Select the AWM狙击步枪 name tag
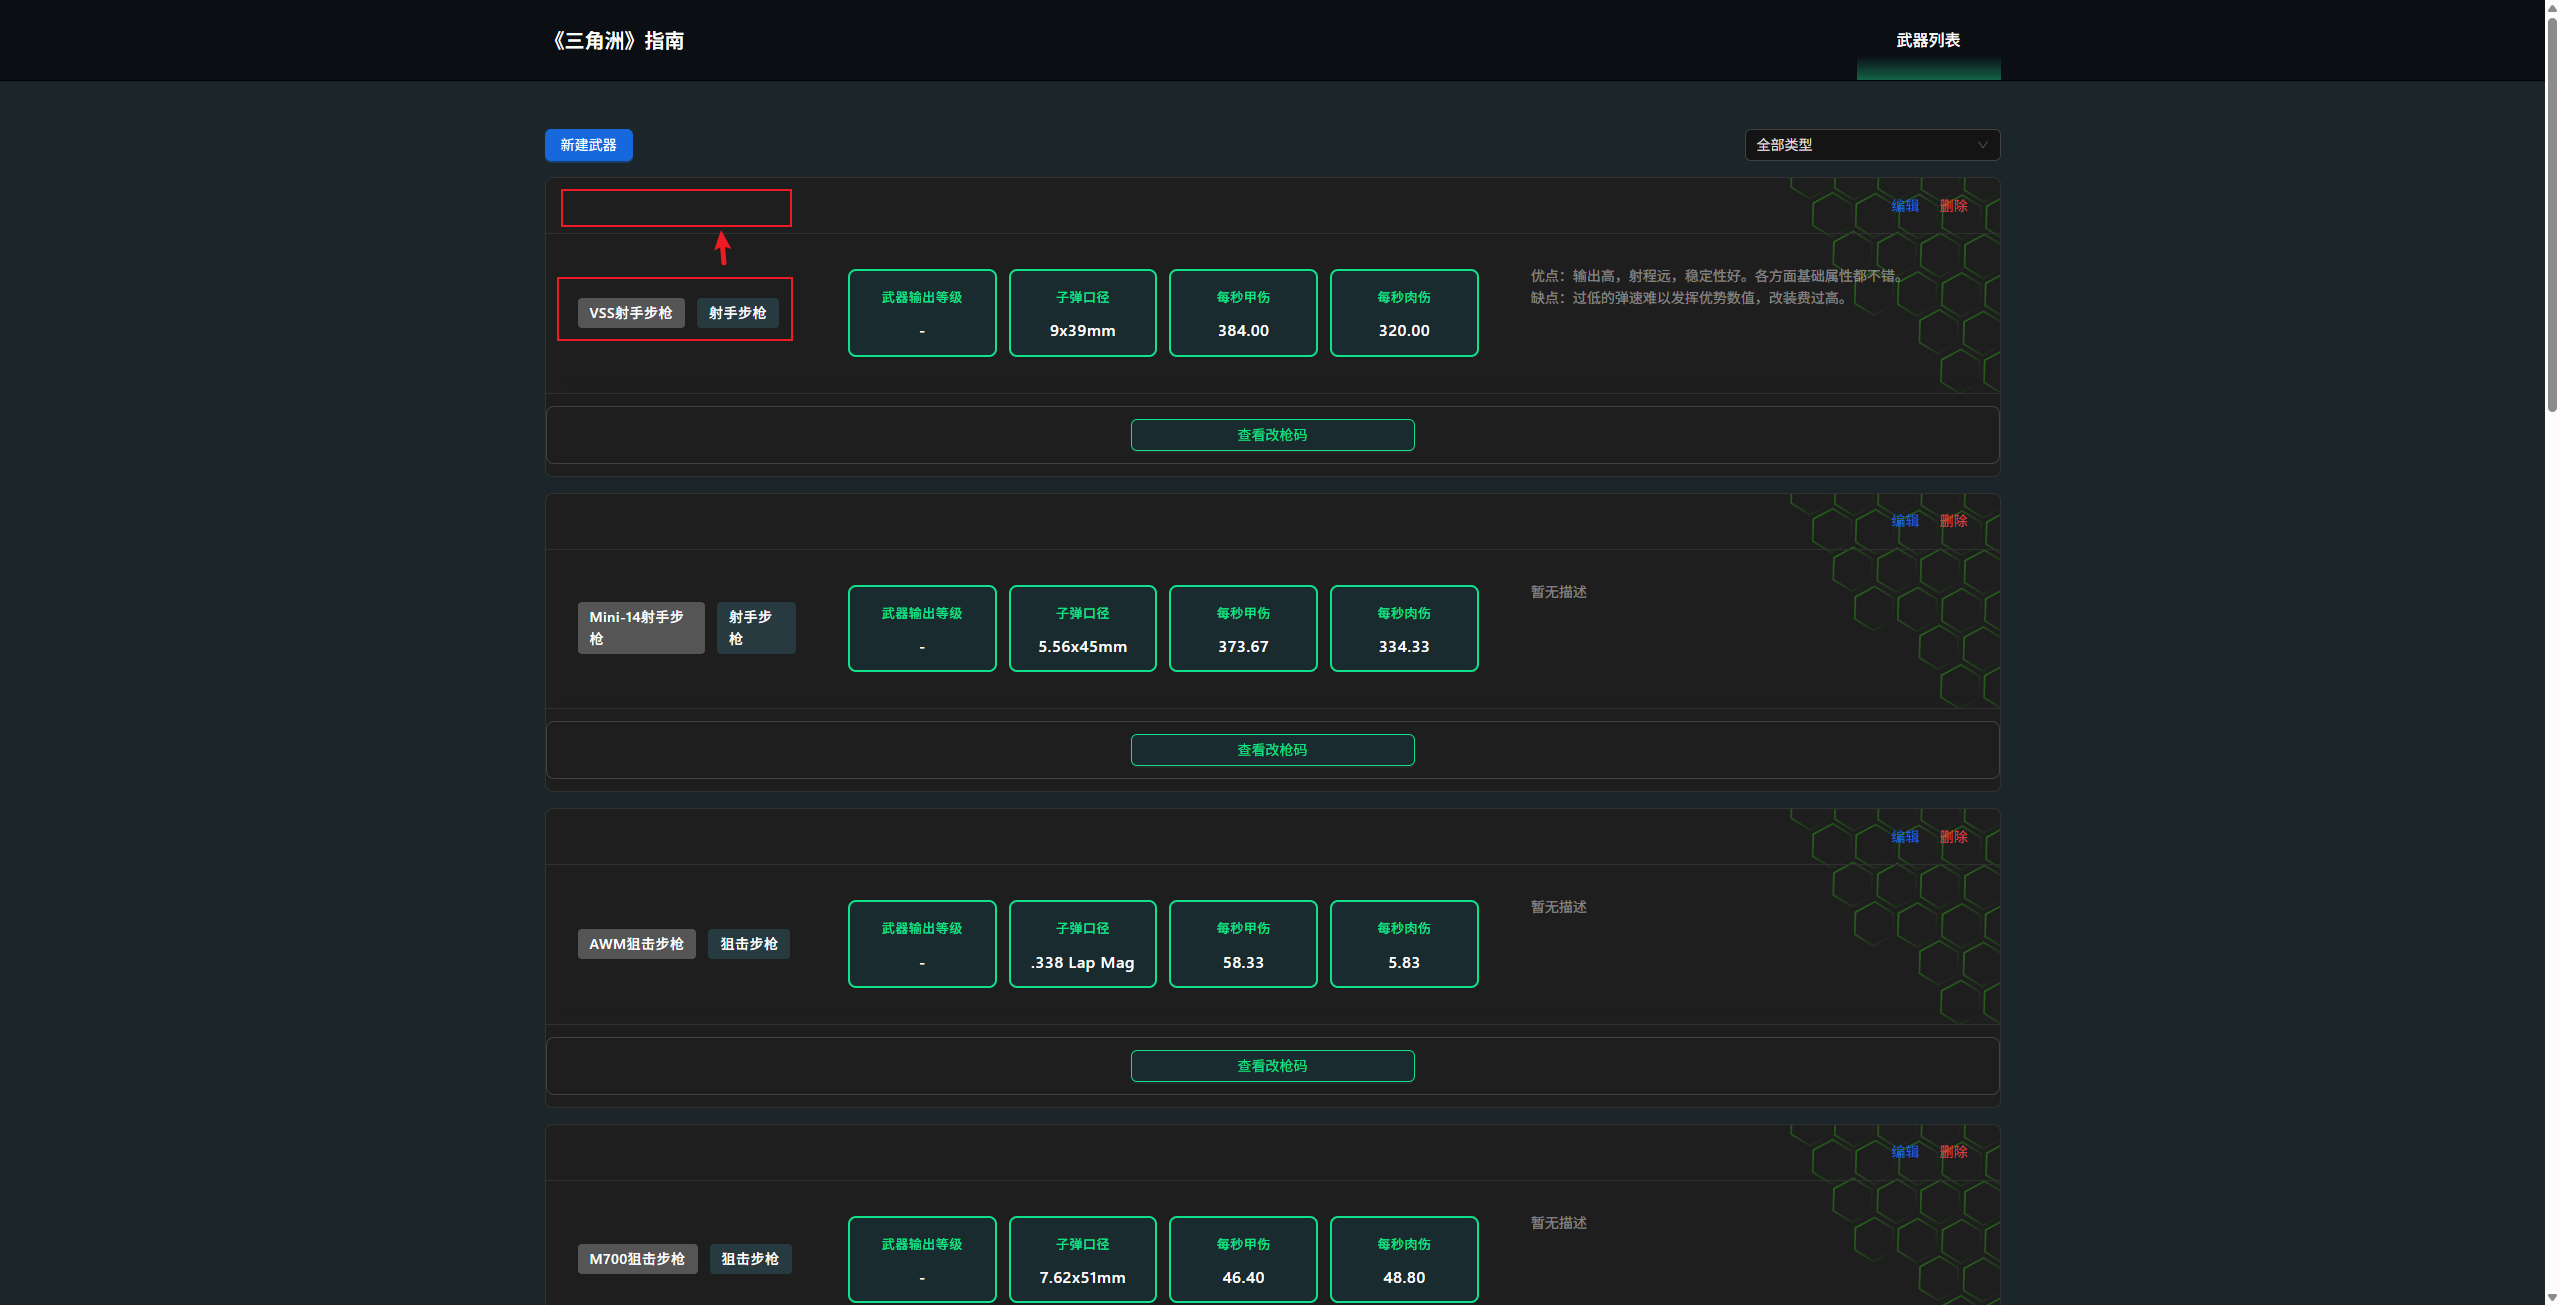 coord(637,944)
